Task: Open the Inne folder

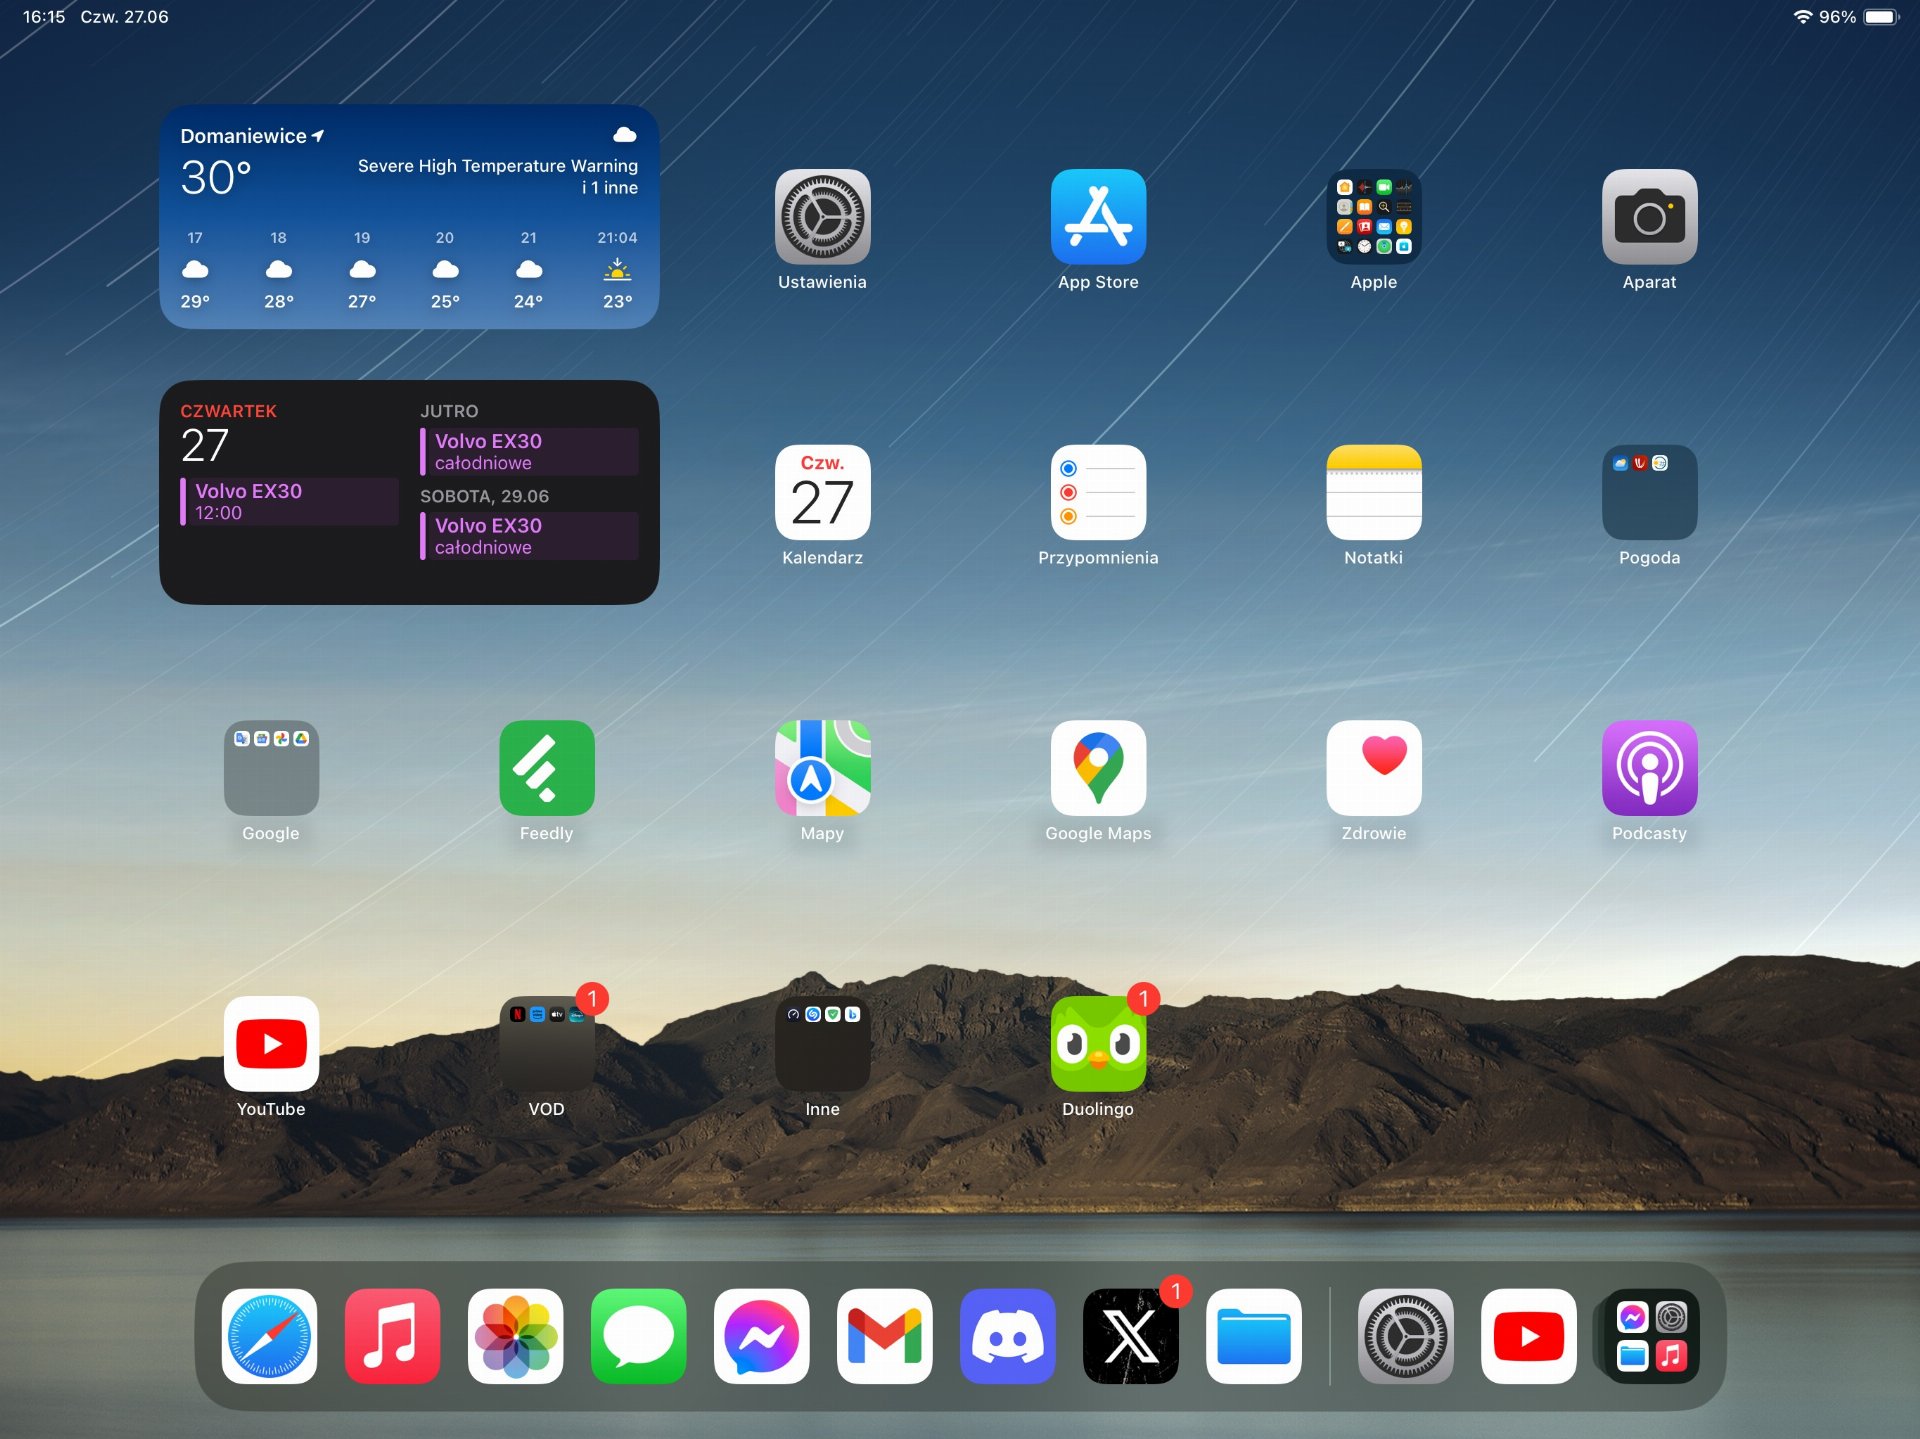Action: click(x=822, y=1043)
